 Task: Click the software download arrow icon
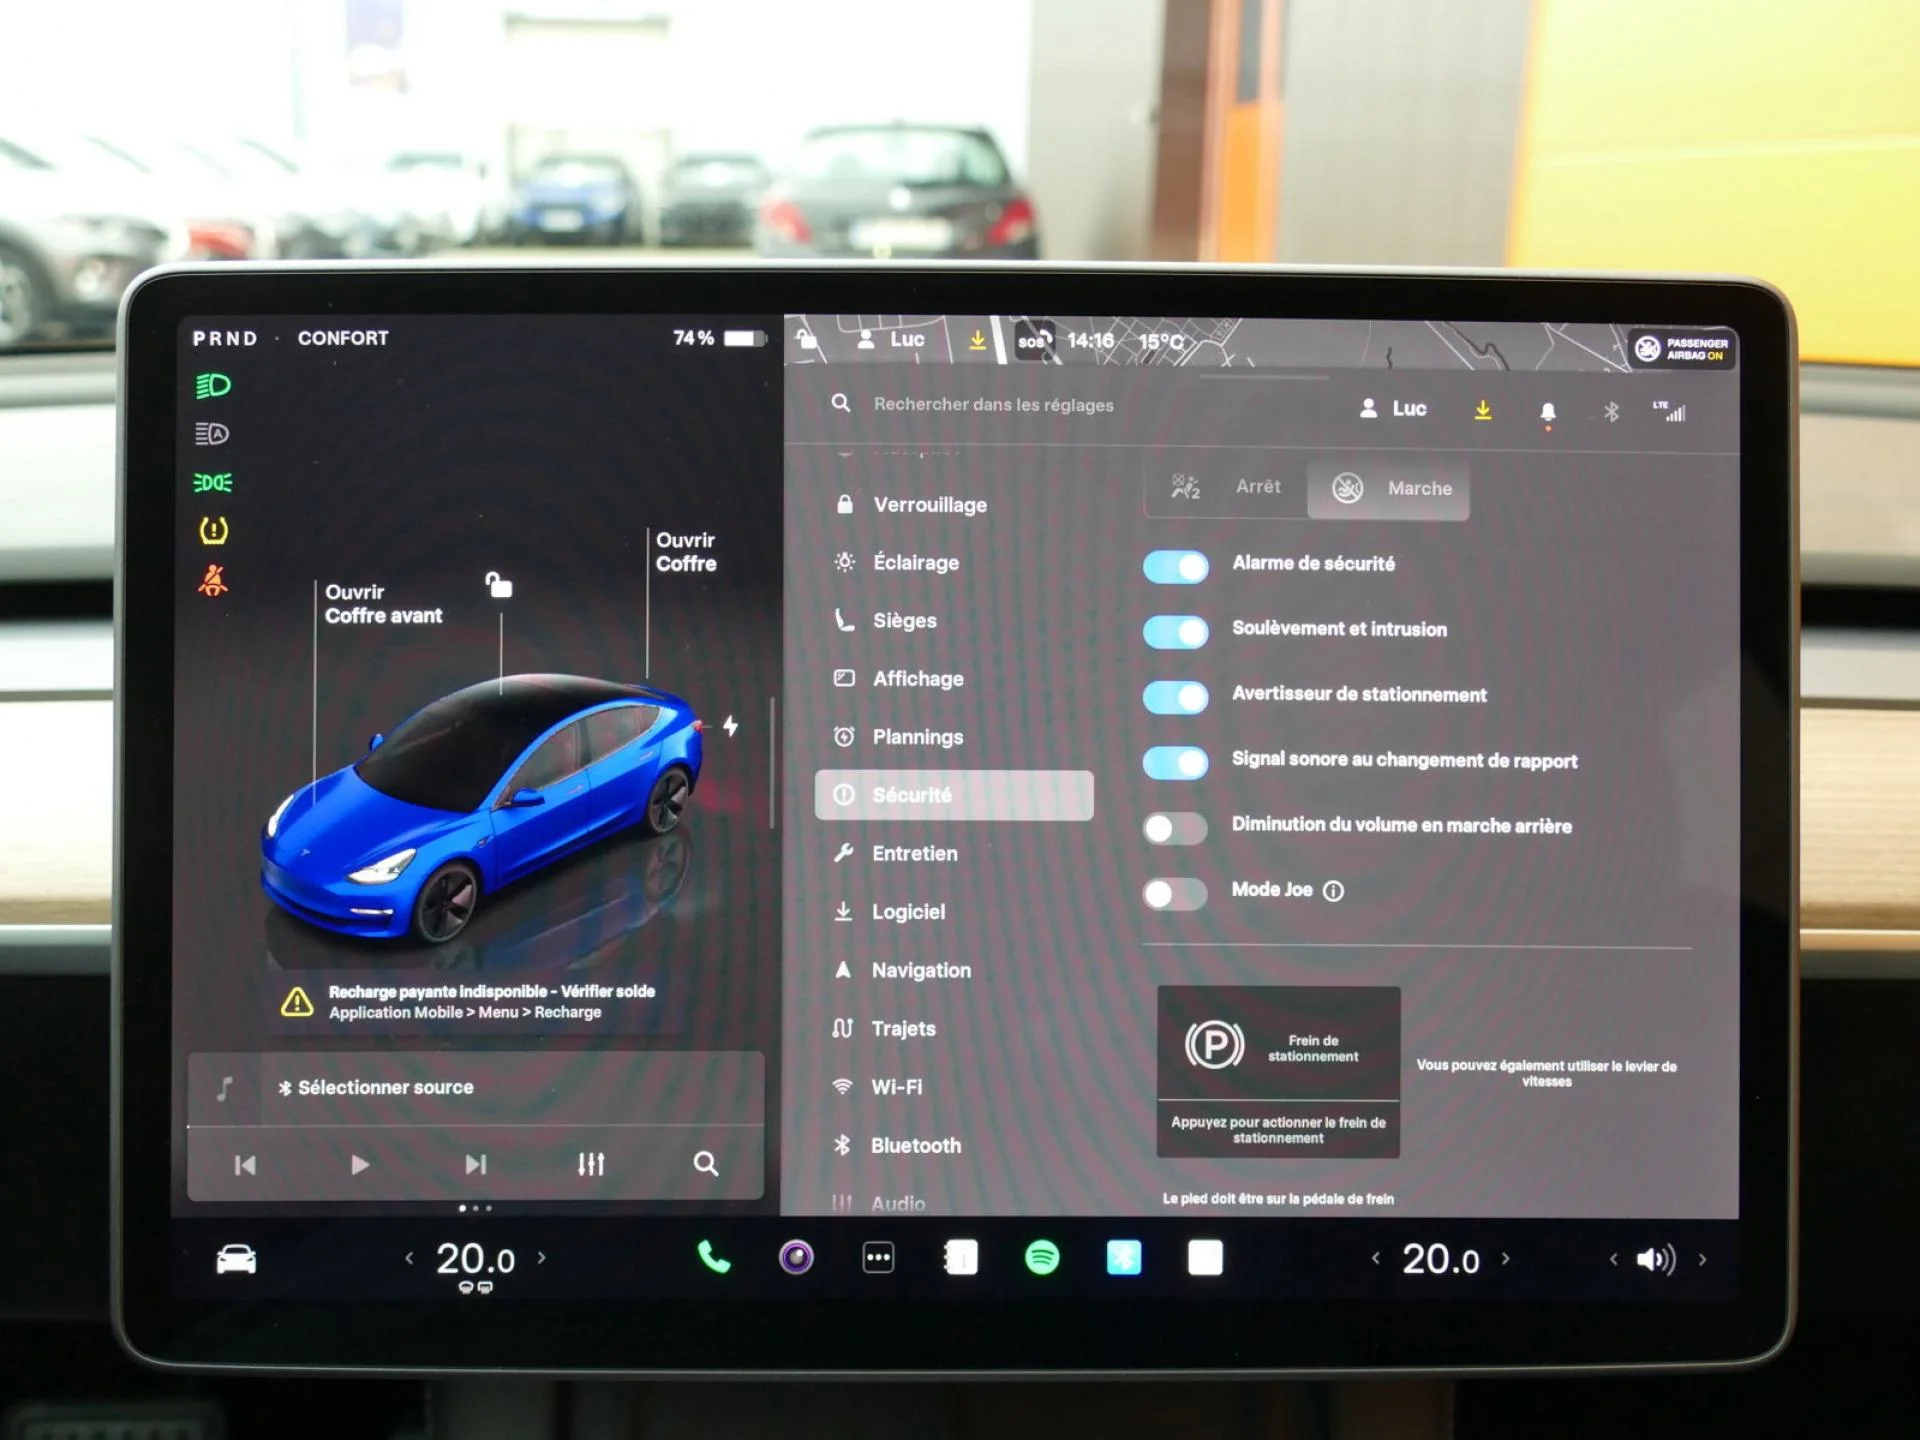[1484, 408]
